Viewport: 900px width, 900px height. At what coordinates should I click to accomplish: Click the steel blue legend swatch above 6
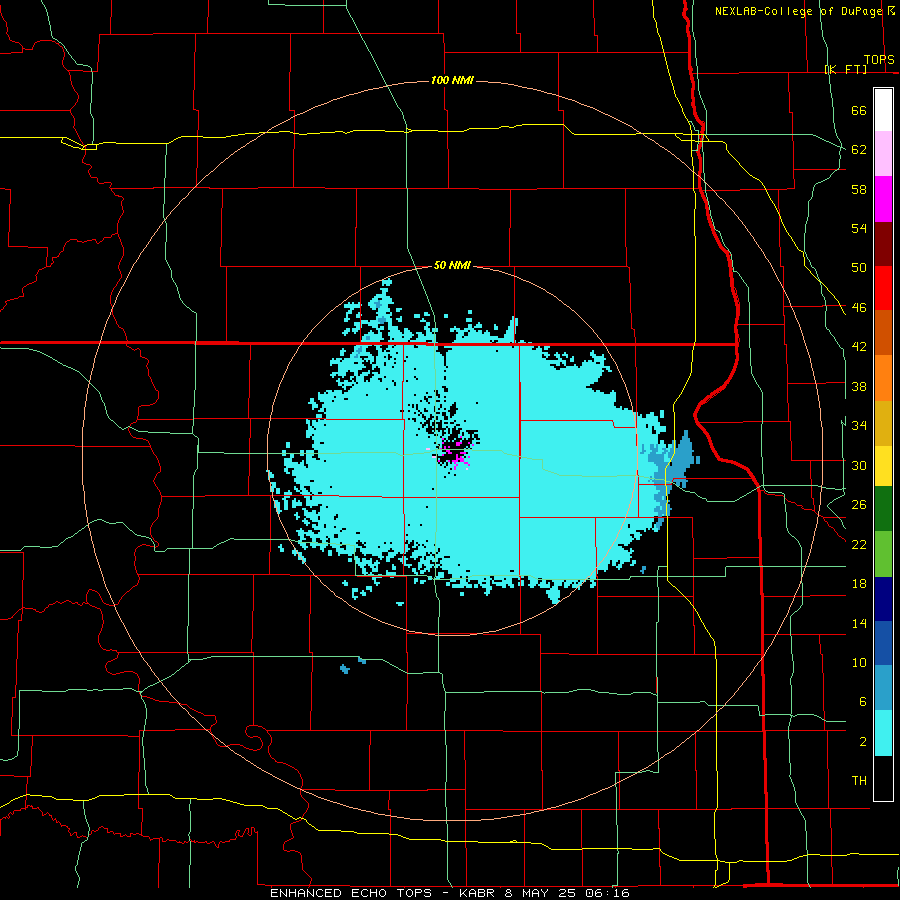(883, 688)
